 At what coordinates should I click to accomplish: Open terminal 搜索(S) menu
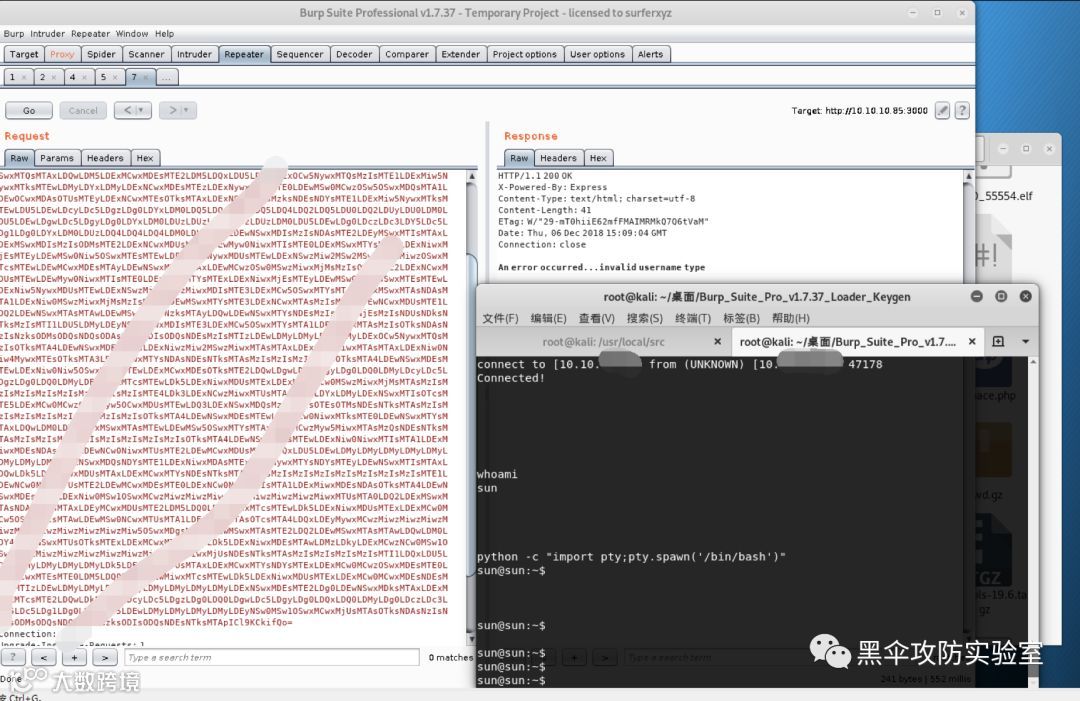click(x=645, y=318)
